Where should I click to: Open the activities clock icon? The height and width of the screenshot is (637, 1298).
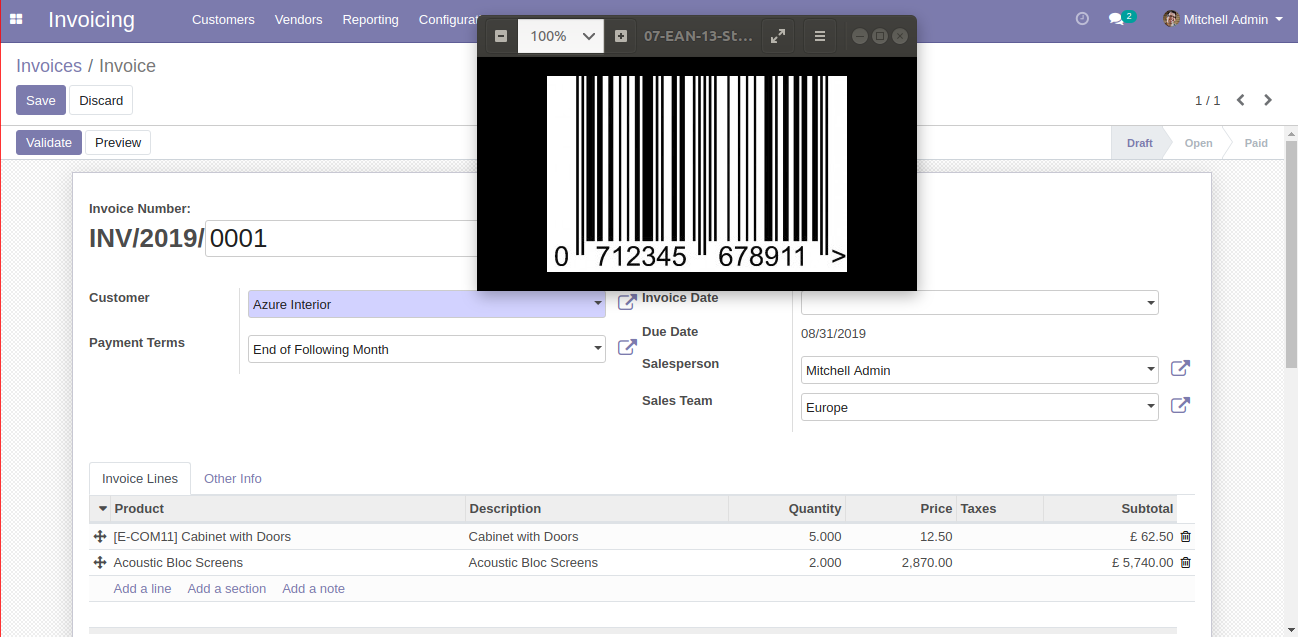pos(1082,19)
